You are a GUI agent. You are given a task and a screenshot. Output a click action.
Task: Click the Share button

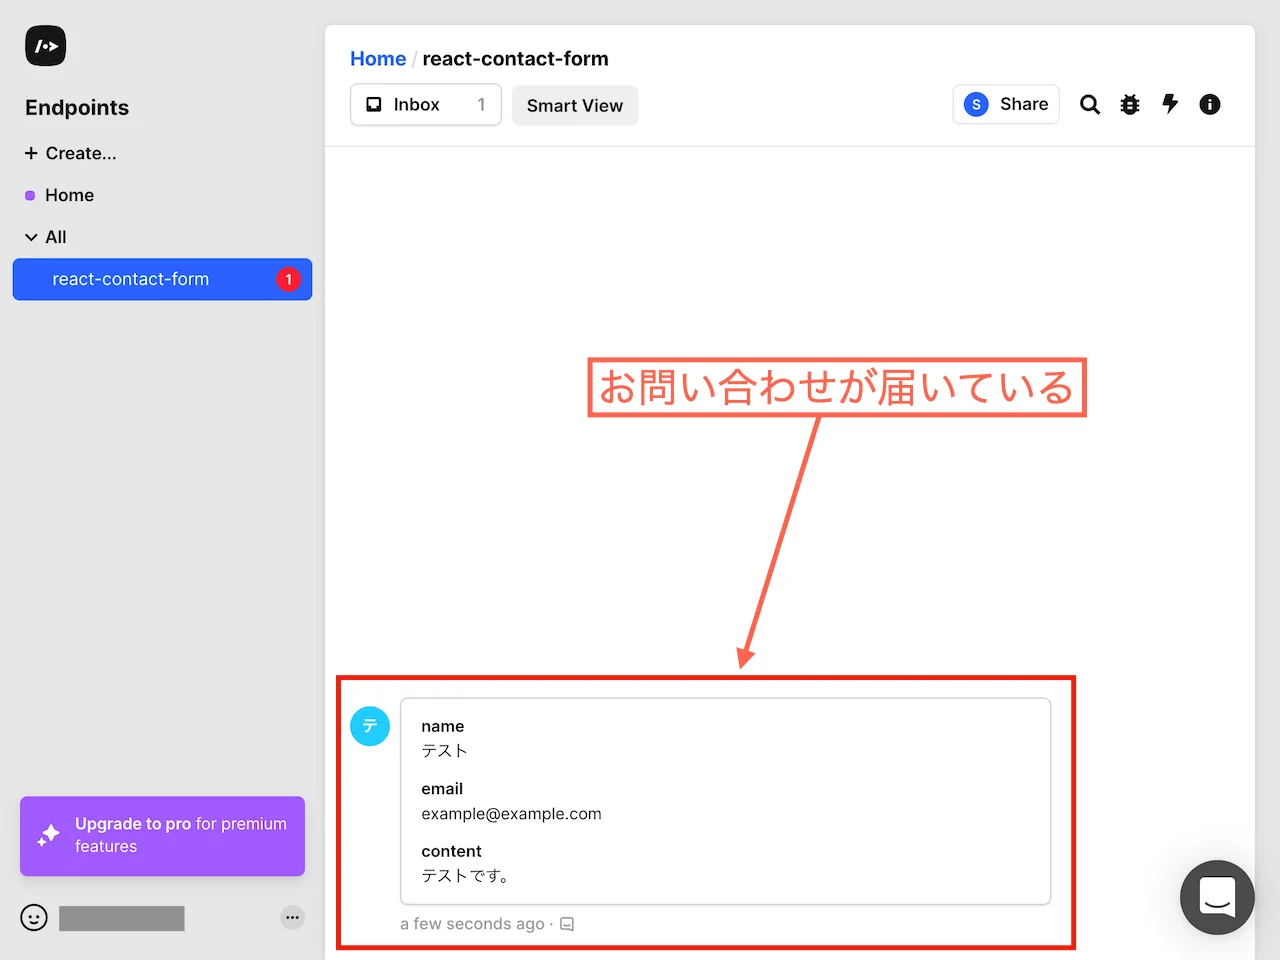(x=1006, y=104)
